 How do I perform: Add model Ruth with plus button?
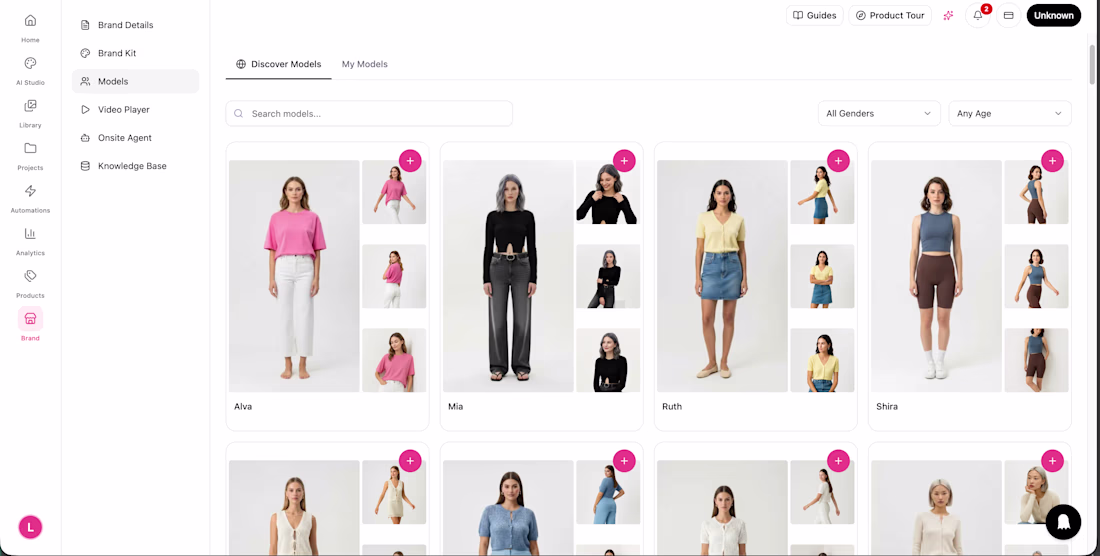[838, 161]
